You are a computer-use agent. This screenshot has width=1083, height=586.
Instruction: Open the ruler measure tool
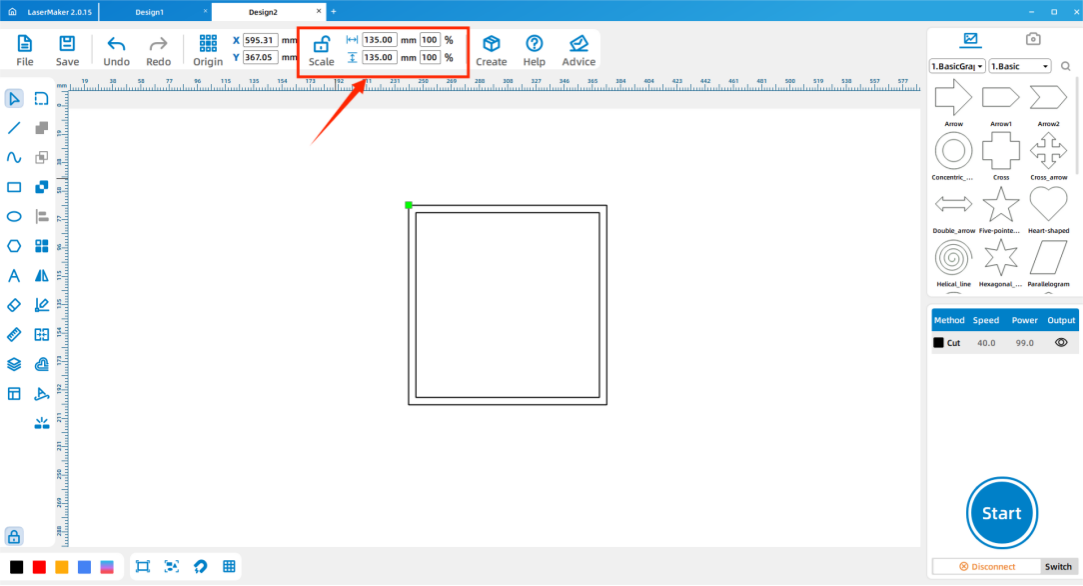[14, 334]
